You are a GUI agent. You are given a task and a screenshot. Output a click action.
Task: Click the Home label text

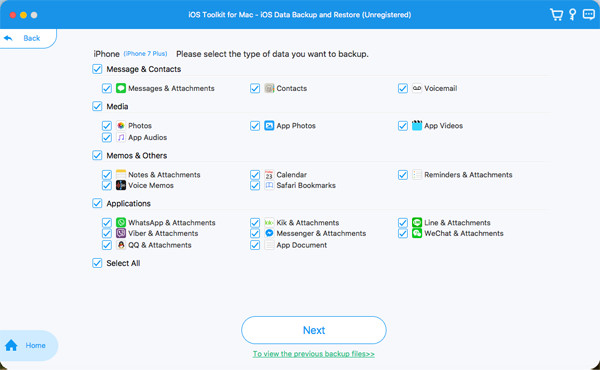coord(36,345)
